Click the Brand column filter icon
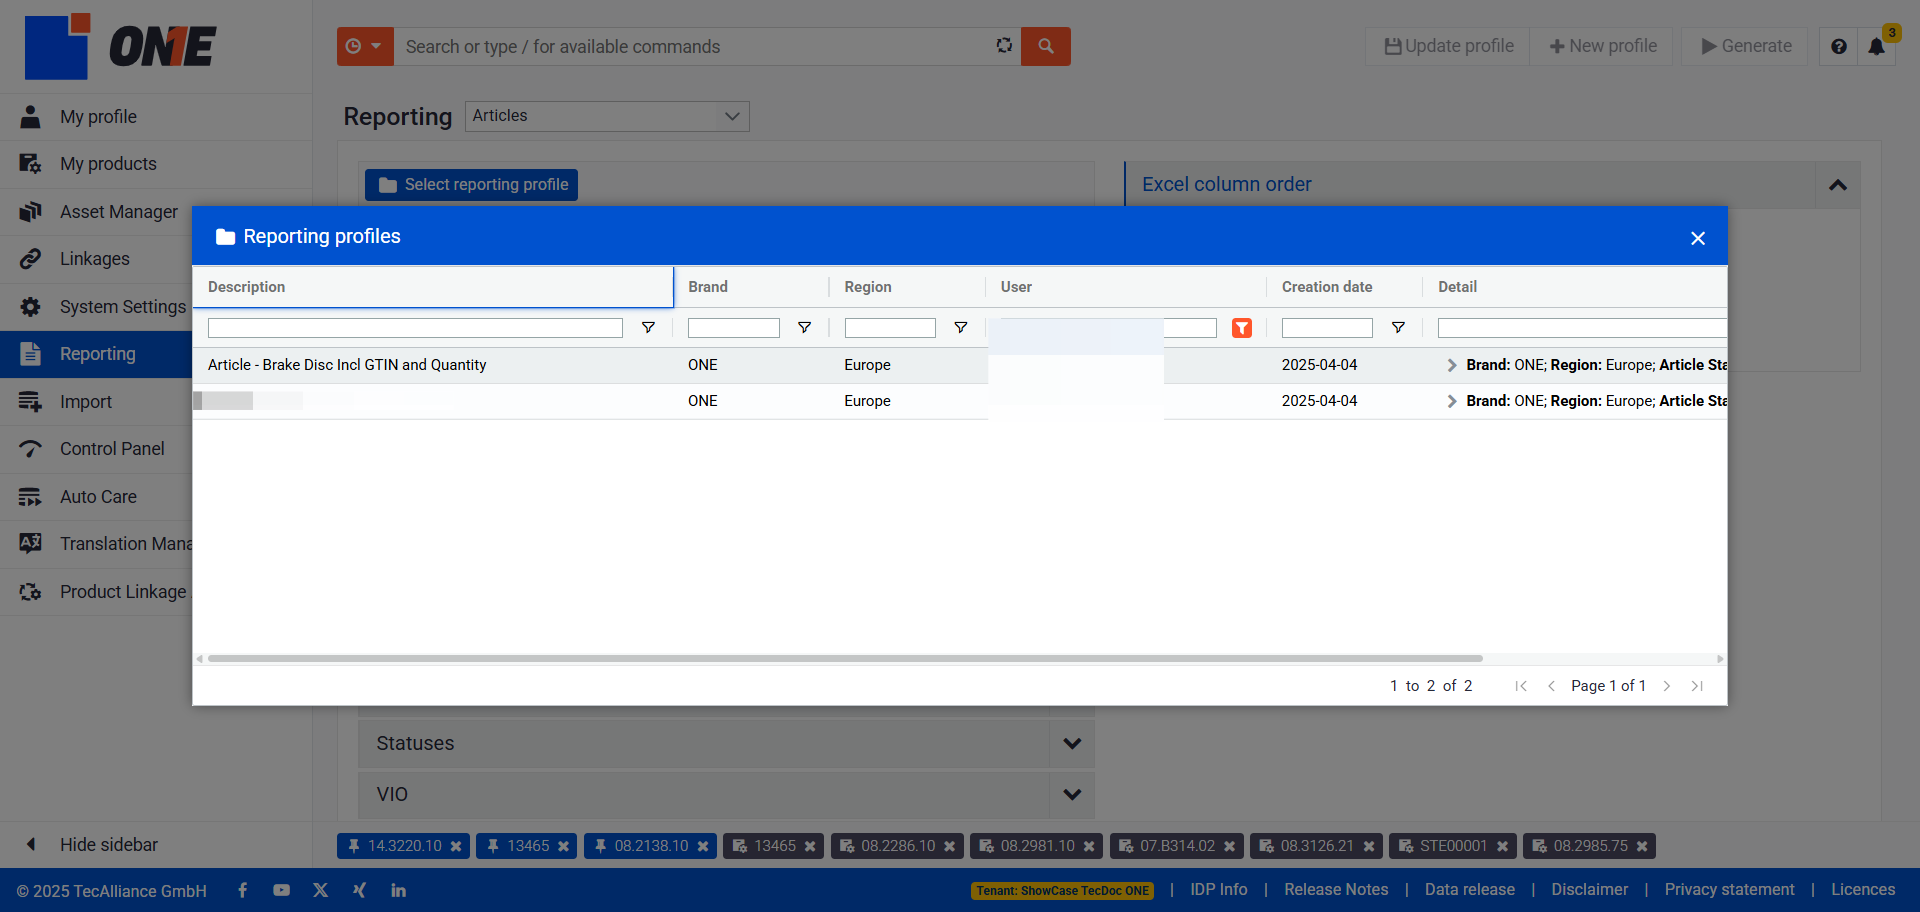Screen dimensions: 1920x912 804,328
